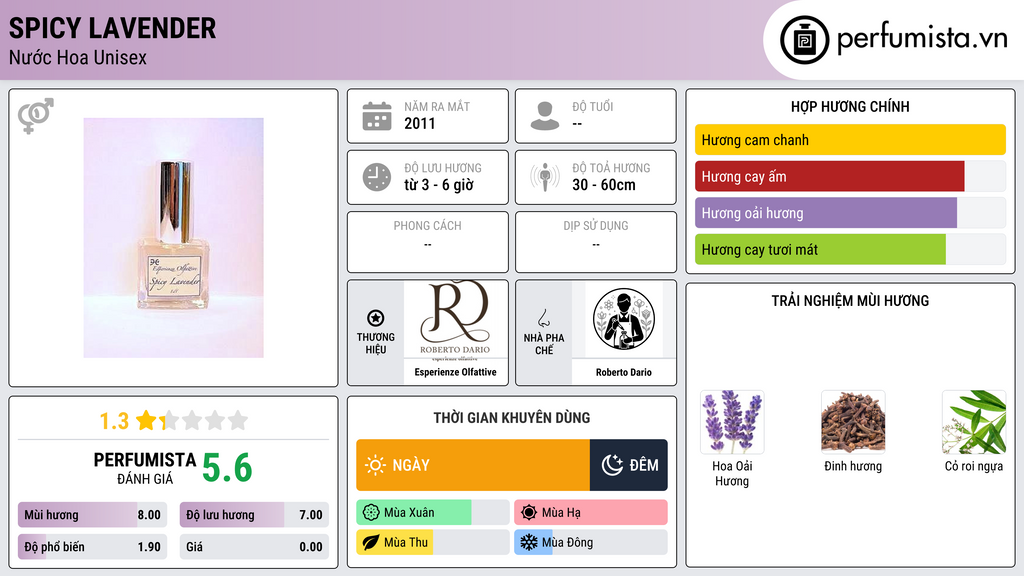Click the last empty rating star
1024x576 pixels.
tap(238, 420)
